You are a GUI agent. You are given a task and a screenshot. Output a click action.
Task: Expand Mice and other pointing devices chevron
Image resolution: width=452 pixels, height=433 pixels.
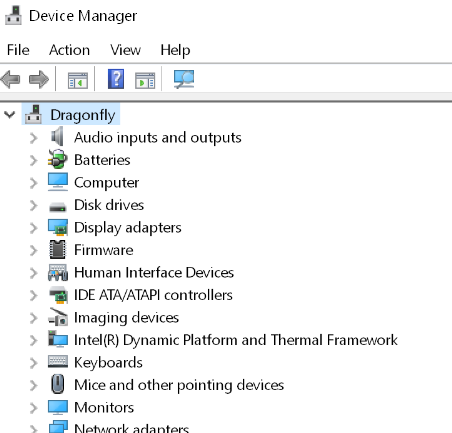click(x=33, y=385)
